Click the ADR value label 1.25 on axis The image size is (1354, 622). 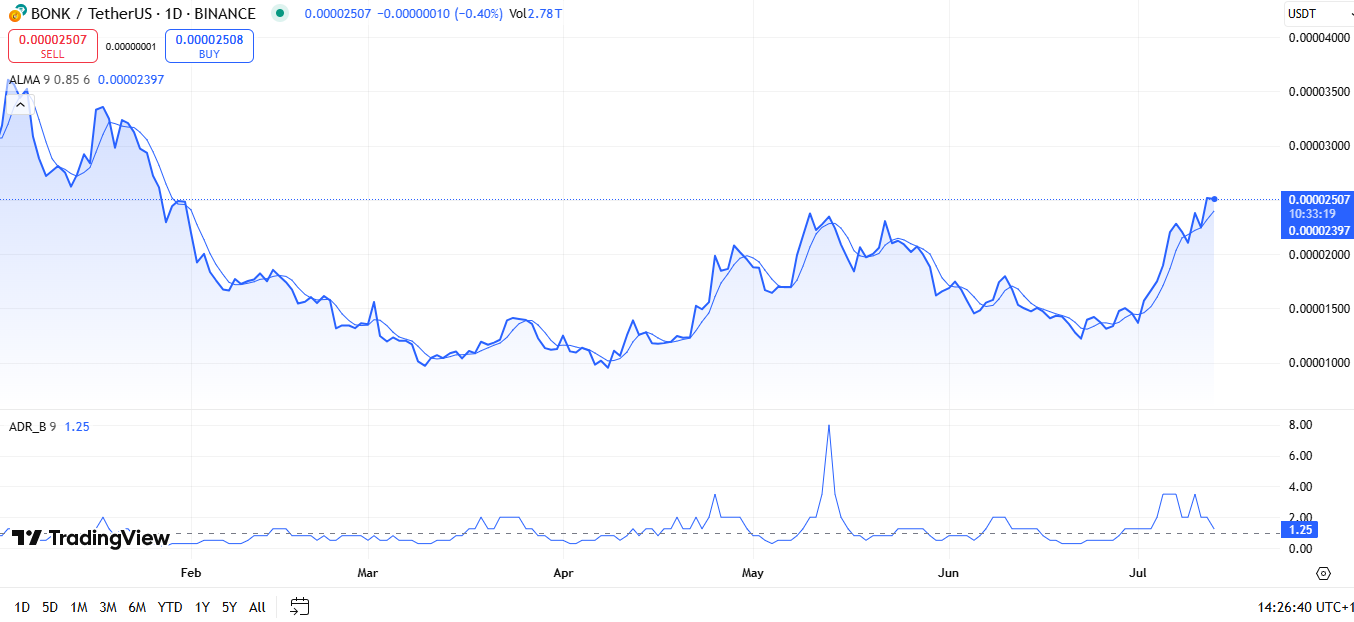pyautogui.click(x=1300, y=530)
